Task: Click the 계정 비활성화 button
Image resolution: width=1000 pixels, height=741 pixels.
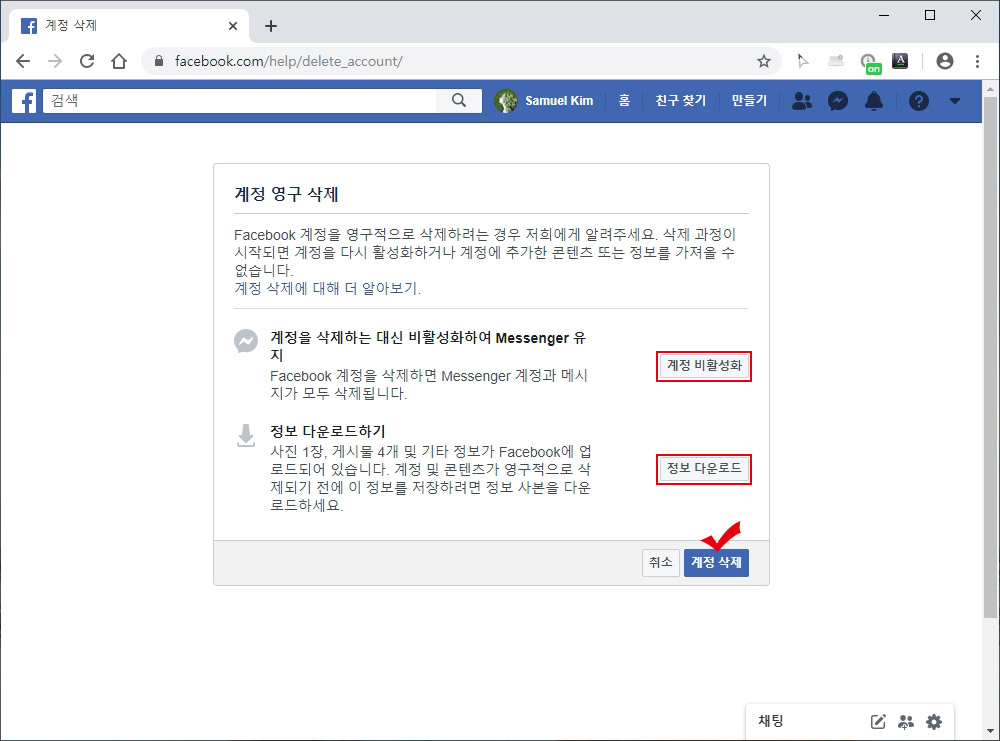Action: [x=704, y=365]
